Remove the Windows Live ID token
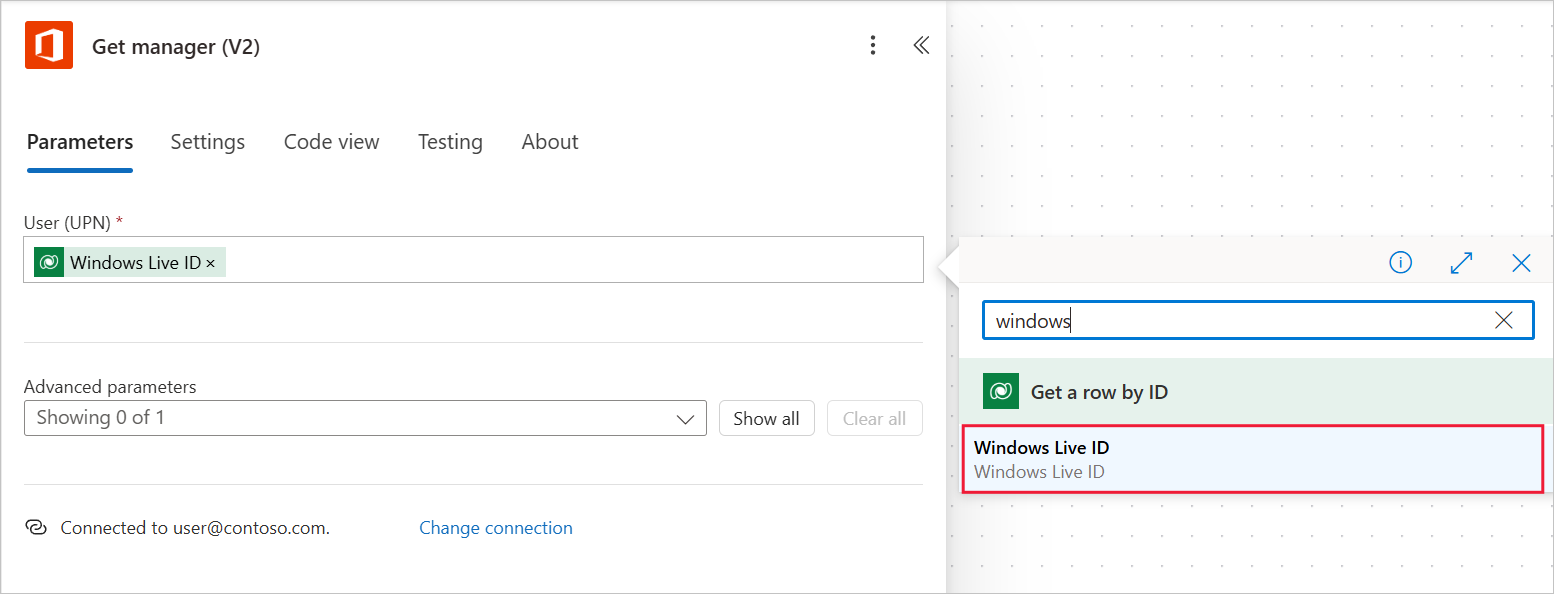 [211, 263]
